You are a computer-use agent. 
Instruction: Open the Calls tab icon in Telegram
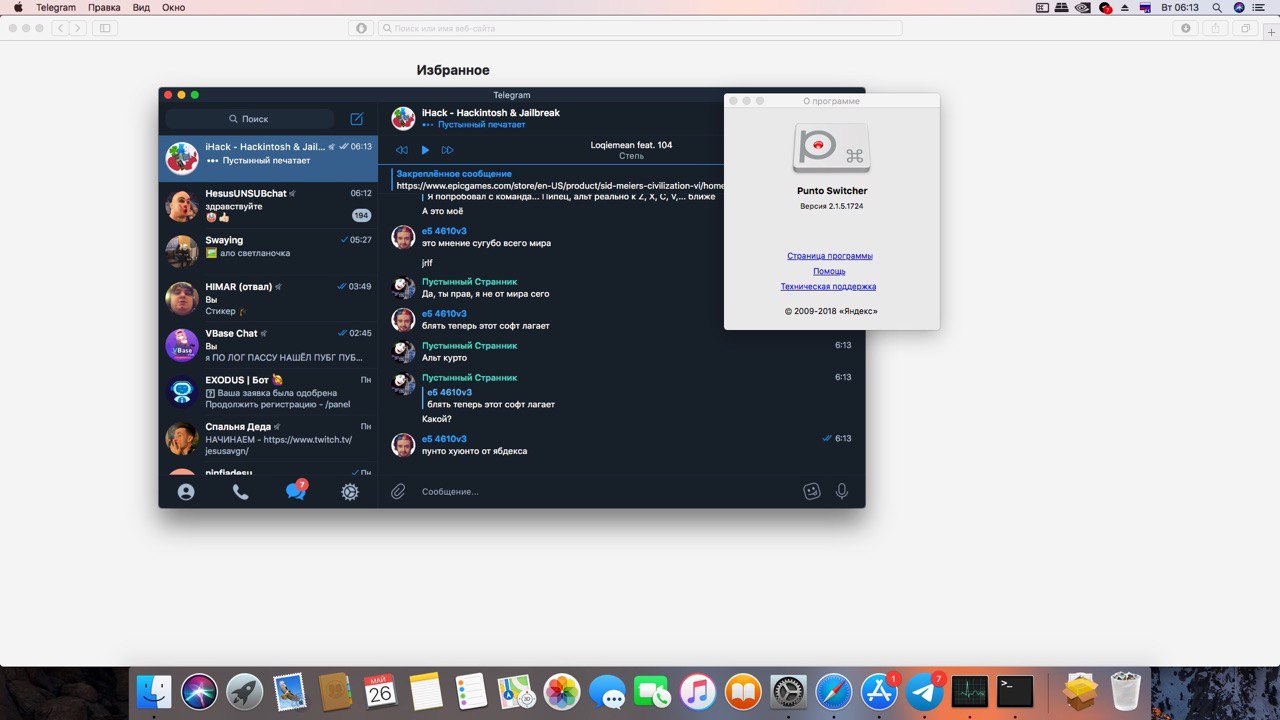(x=240, y=492)
